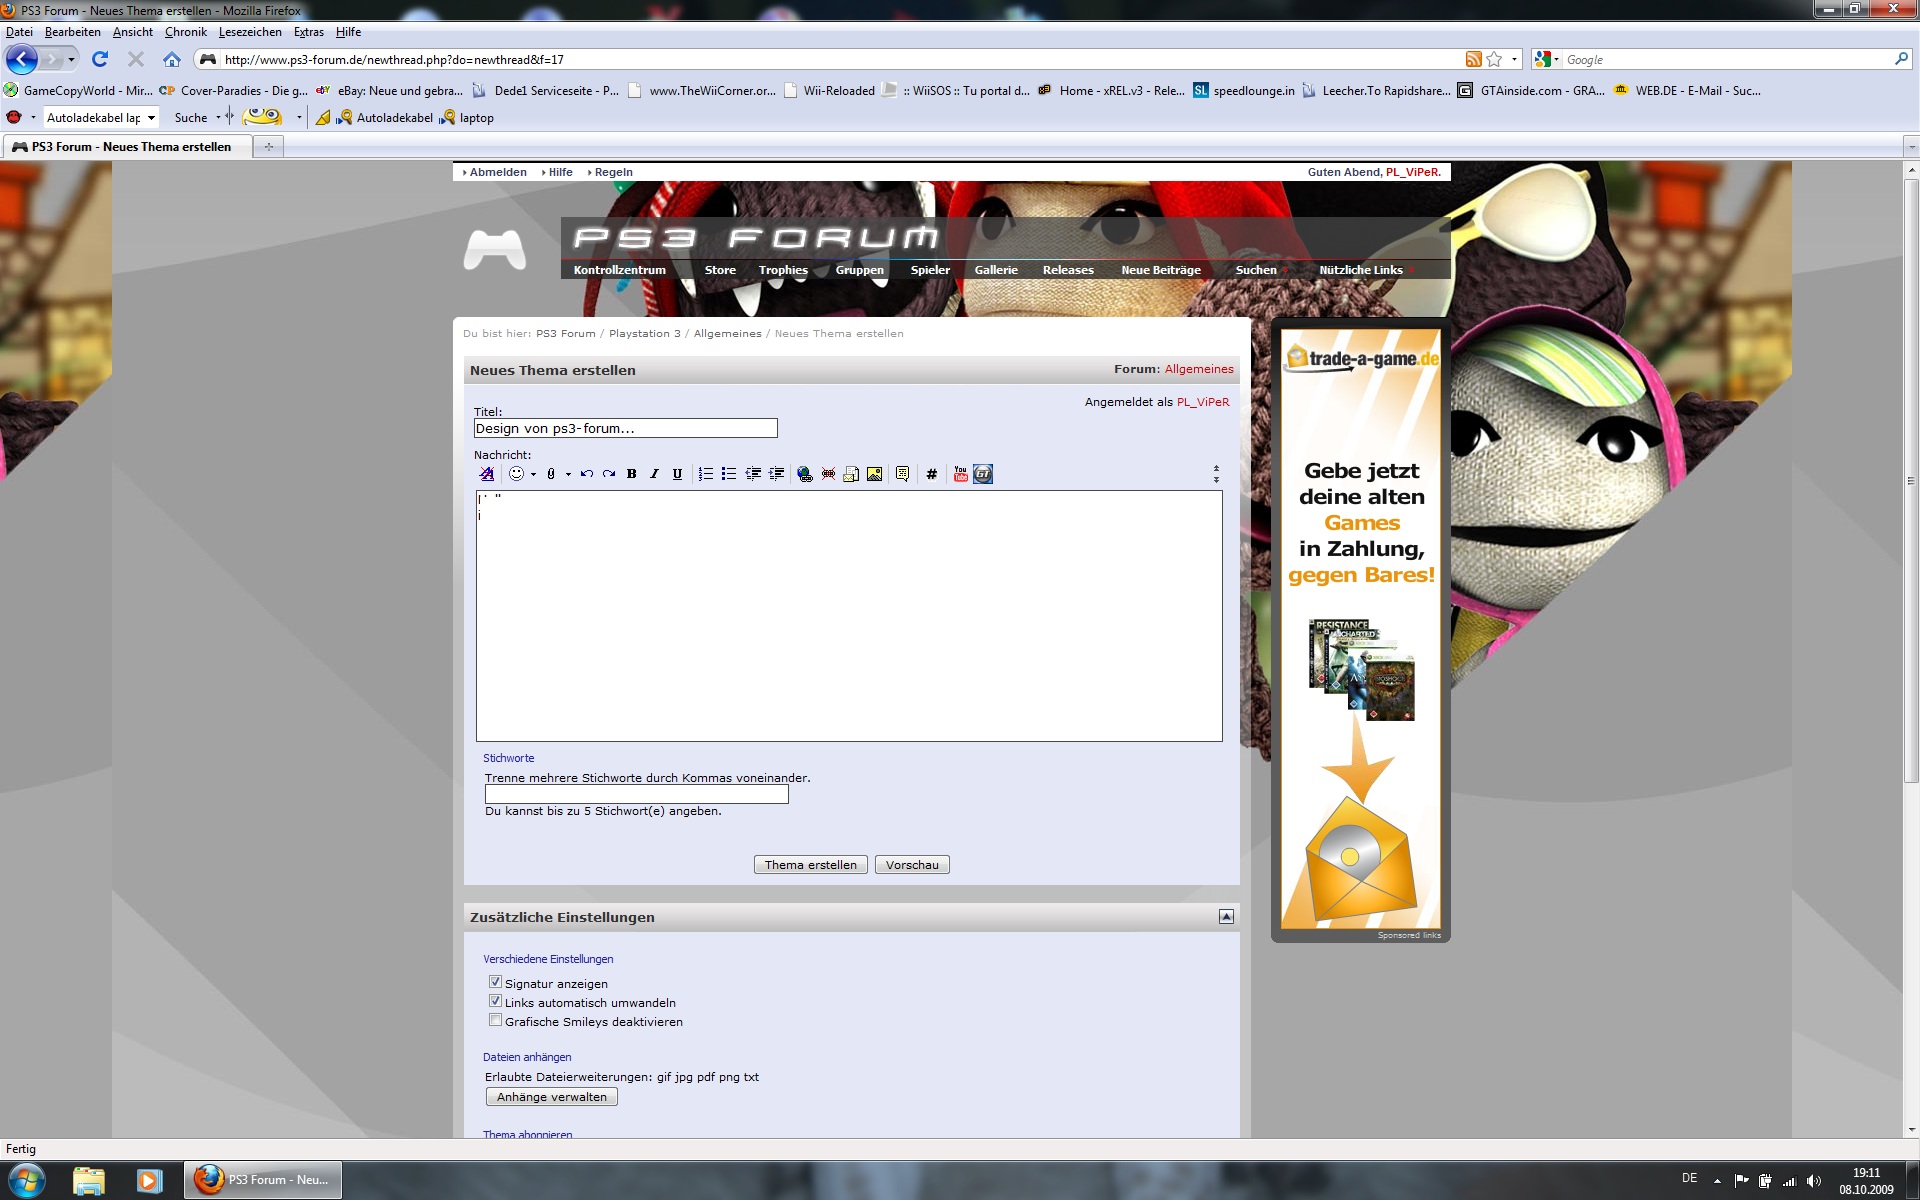Insert image using picture icon
Viewport: 1920px width, 1200px height.
874,474
